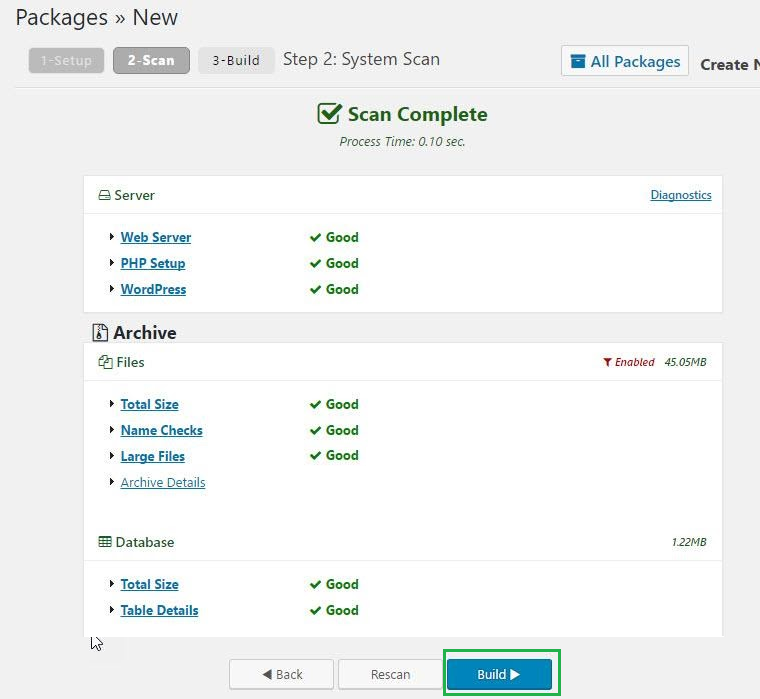Click the archive icon in All Packages
The height and width of the screenshot is (699, 760).
(x=578, y=61)
